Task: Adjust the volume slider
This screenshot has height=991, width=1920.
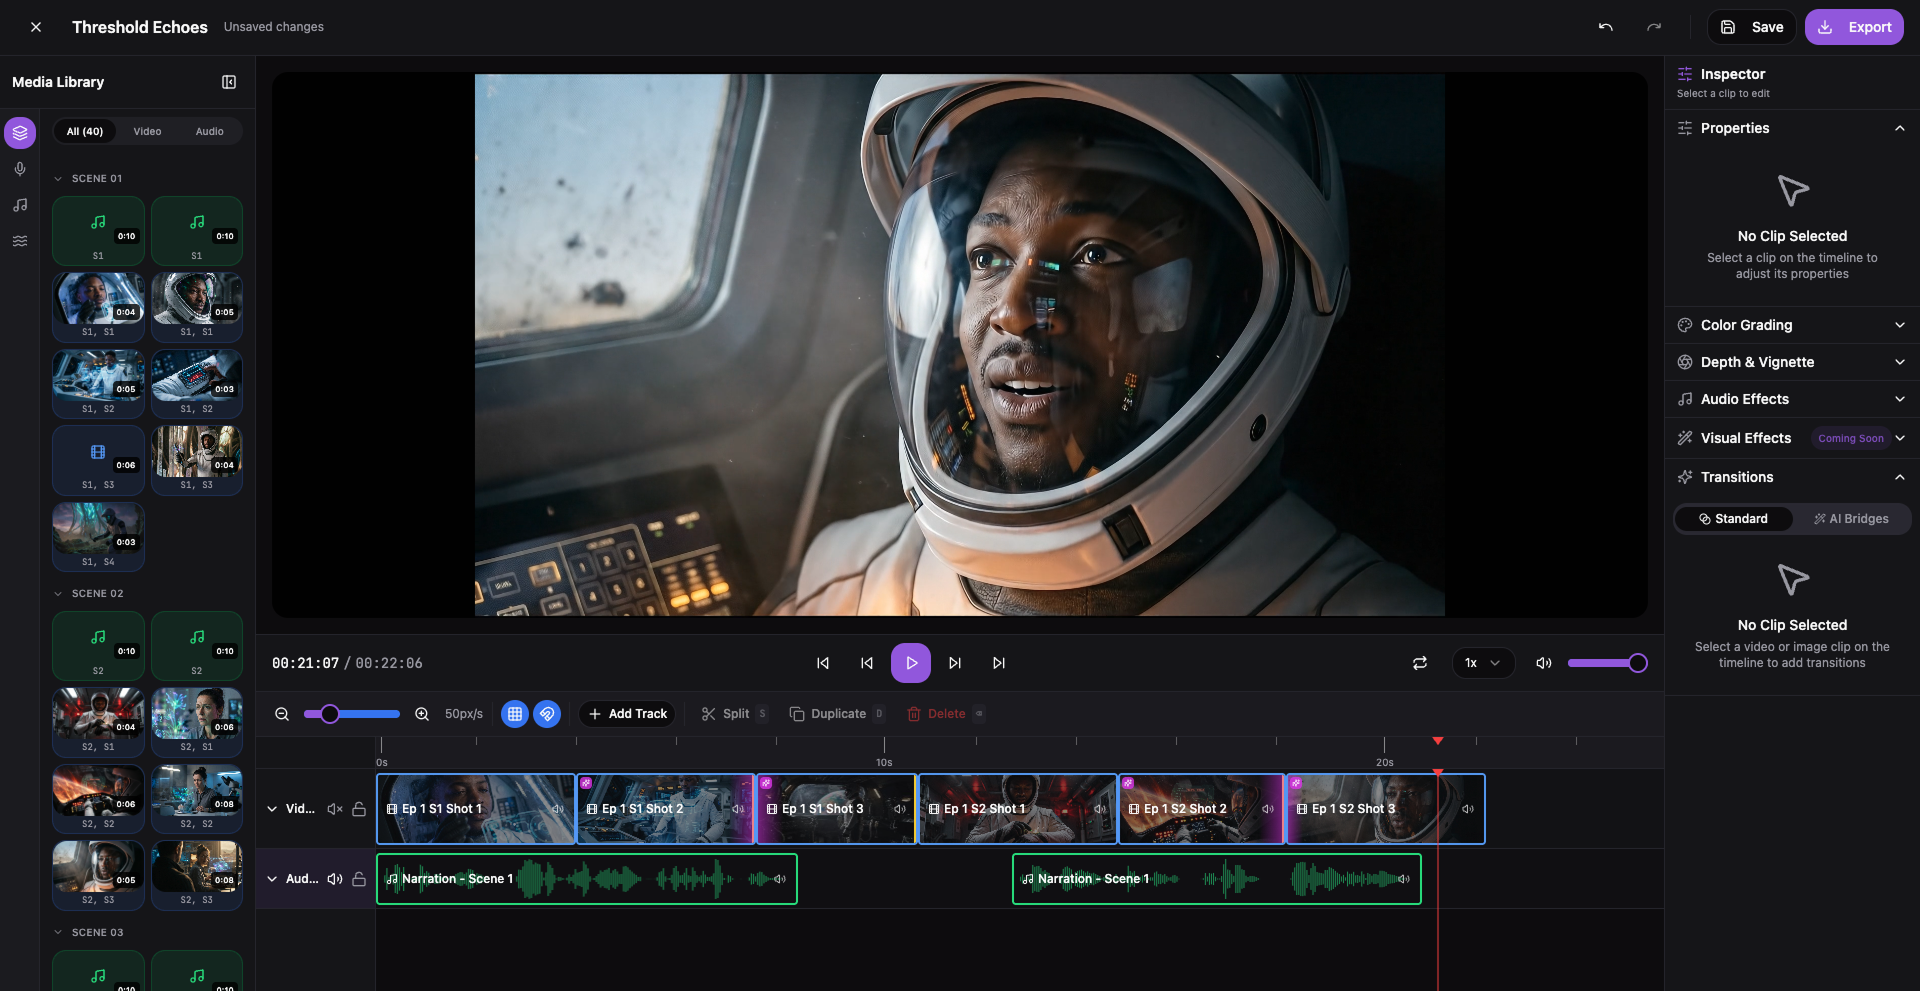Action: (x=1607, y=662)
